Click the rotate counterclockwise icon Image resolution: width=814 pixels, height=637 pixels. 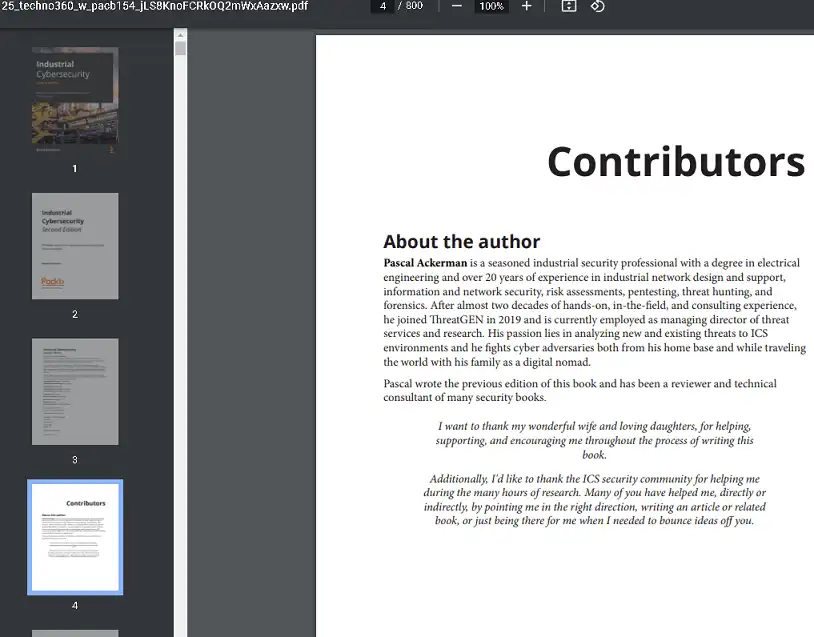(x=597, y=6)
